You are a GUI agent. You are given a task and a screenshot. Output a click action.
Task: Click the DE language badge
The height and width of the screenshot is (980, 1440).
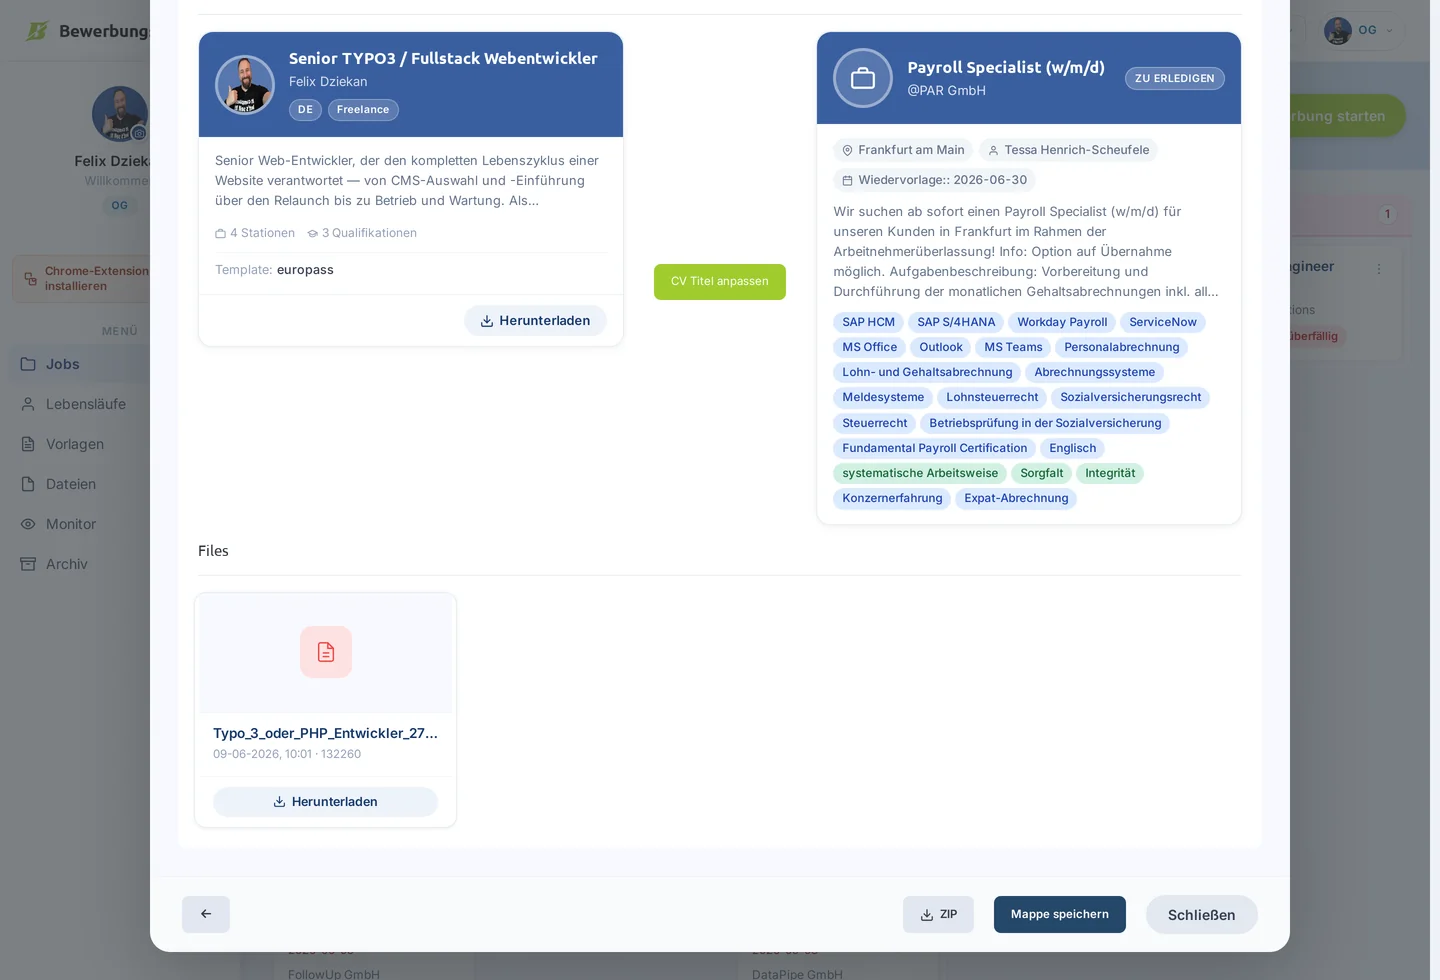click(x=305, y=110)
